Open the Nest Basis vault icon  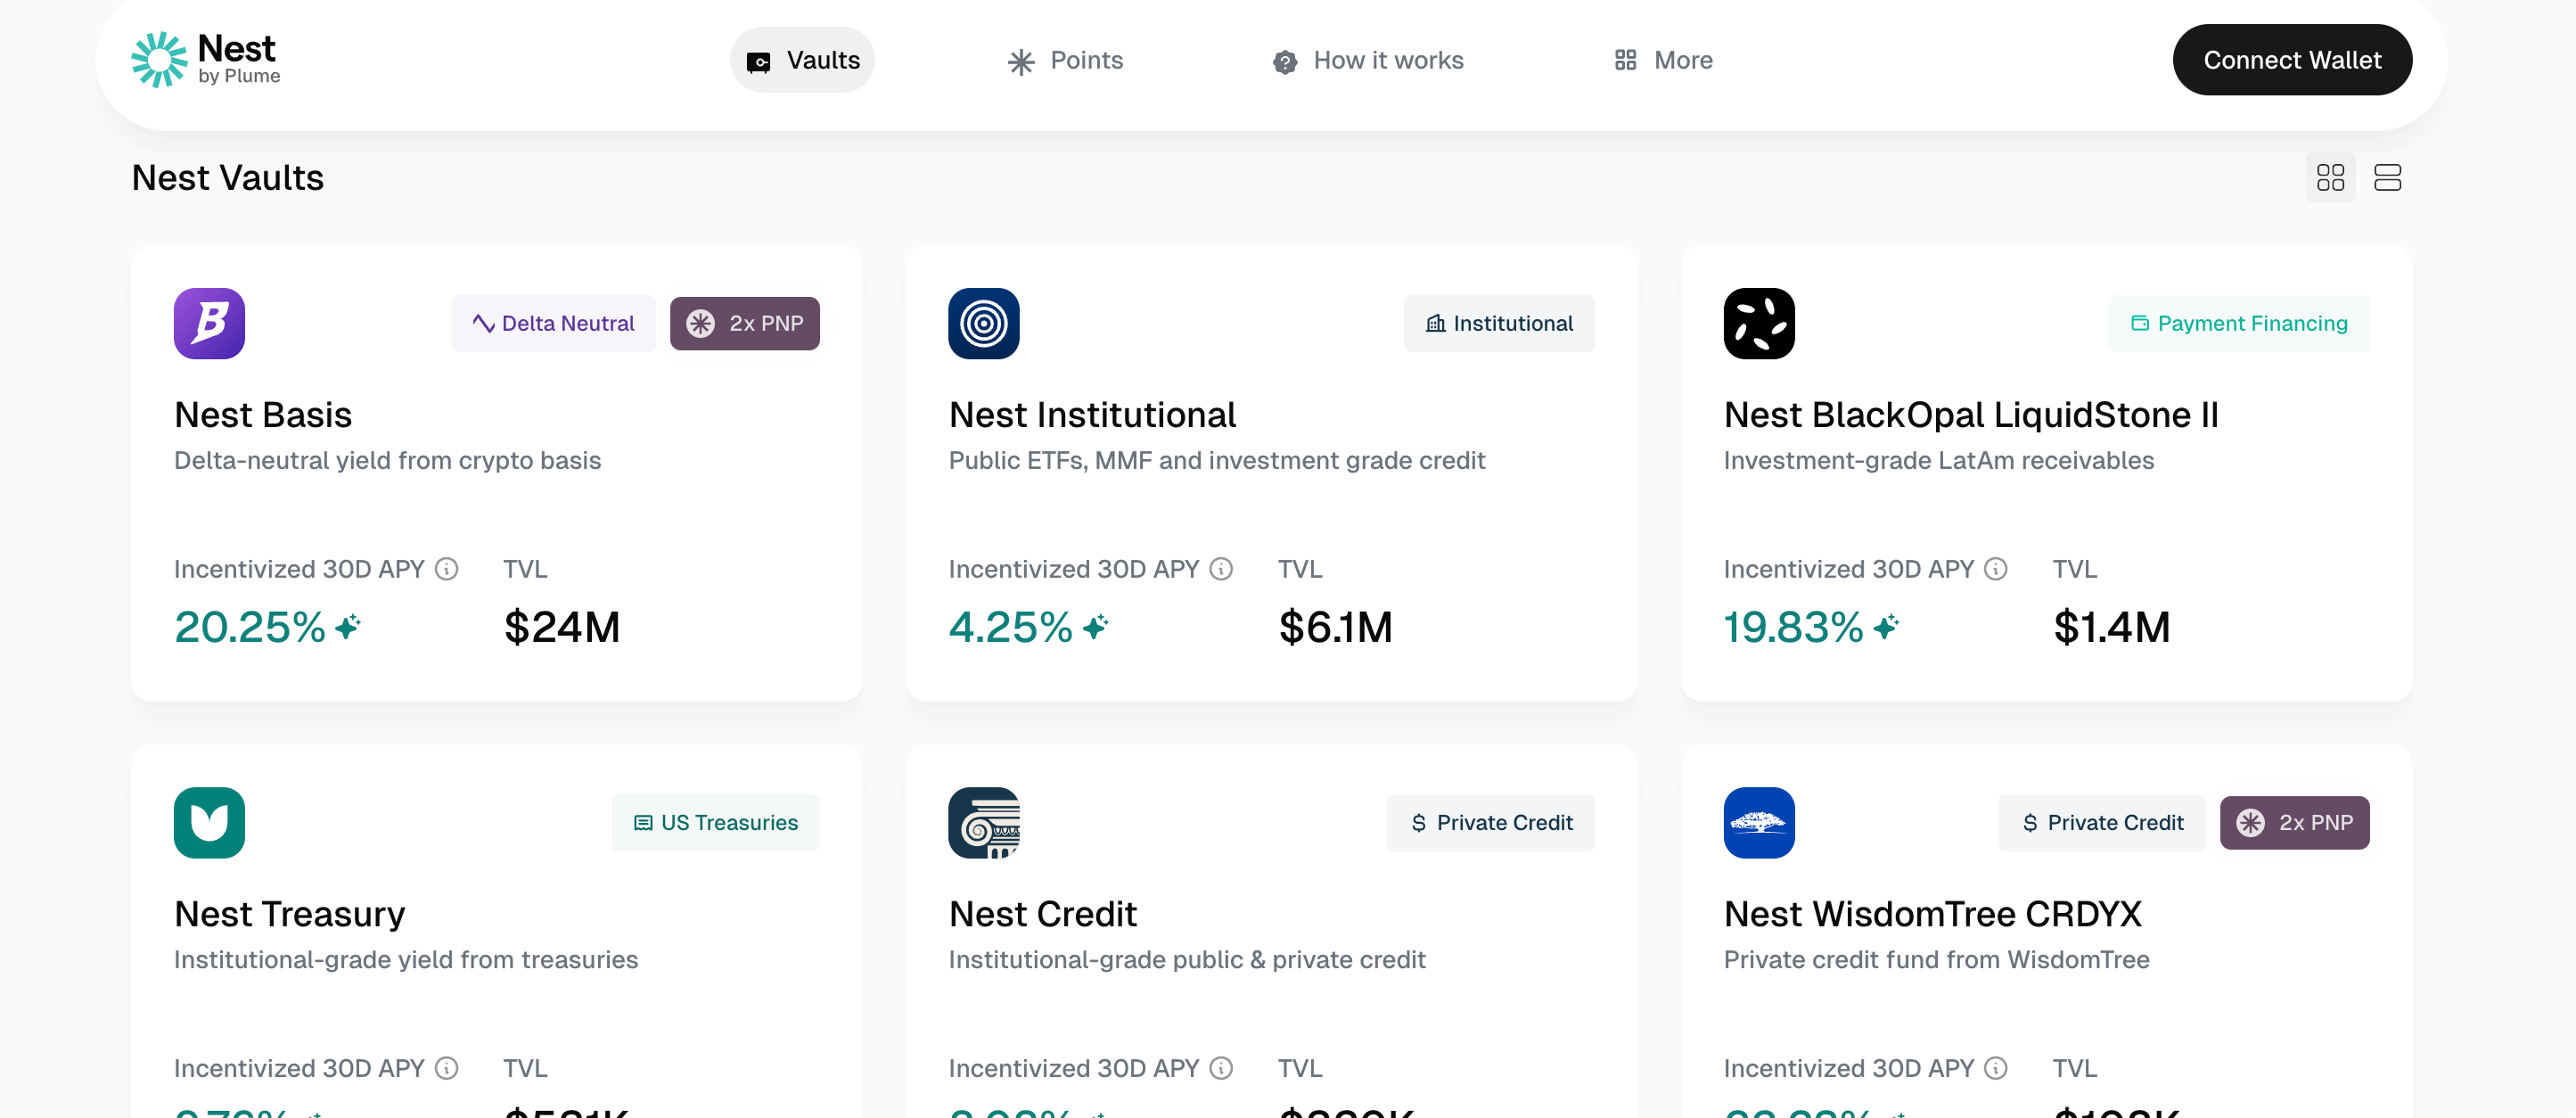(209, 323)
